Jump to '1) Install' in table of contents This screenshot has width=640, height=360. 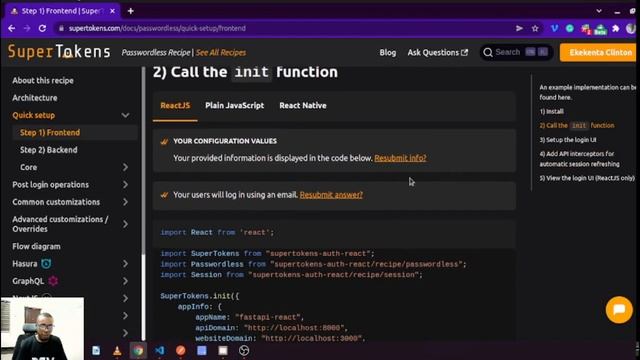click(x=551, y=111)
